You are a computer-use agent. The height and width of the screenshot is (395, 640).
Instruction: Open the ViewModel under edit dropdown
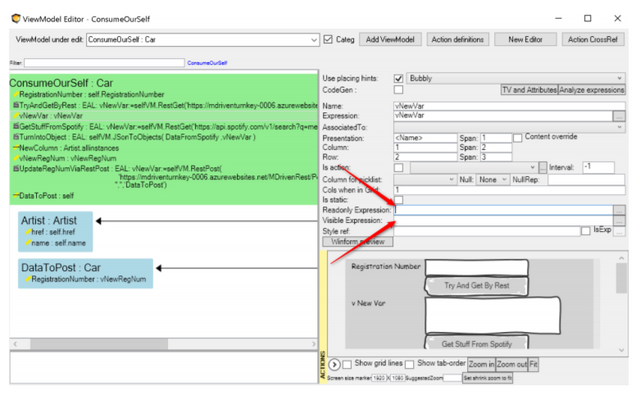(x=313, y=40)
